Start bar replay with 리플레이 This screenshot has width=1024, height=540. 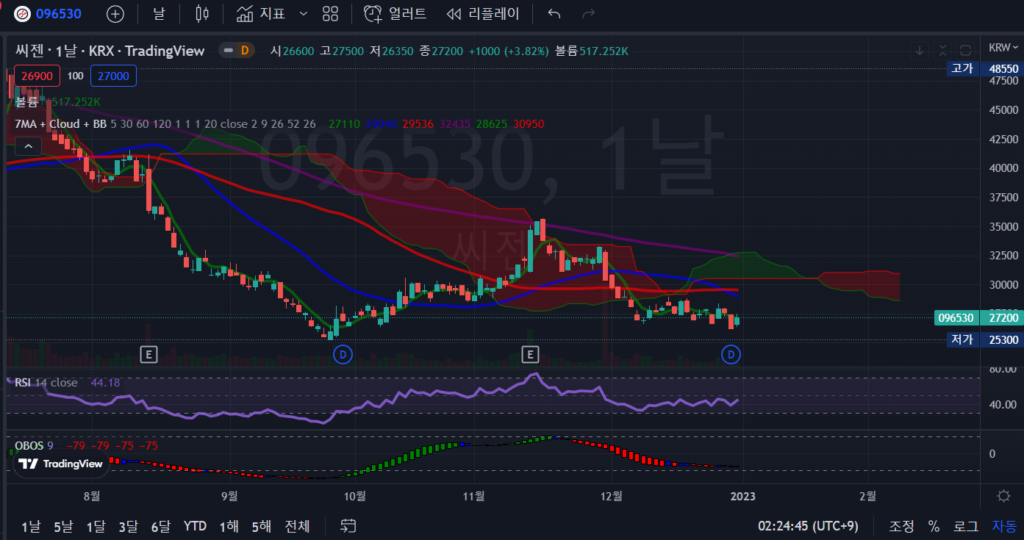point(483,14)
